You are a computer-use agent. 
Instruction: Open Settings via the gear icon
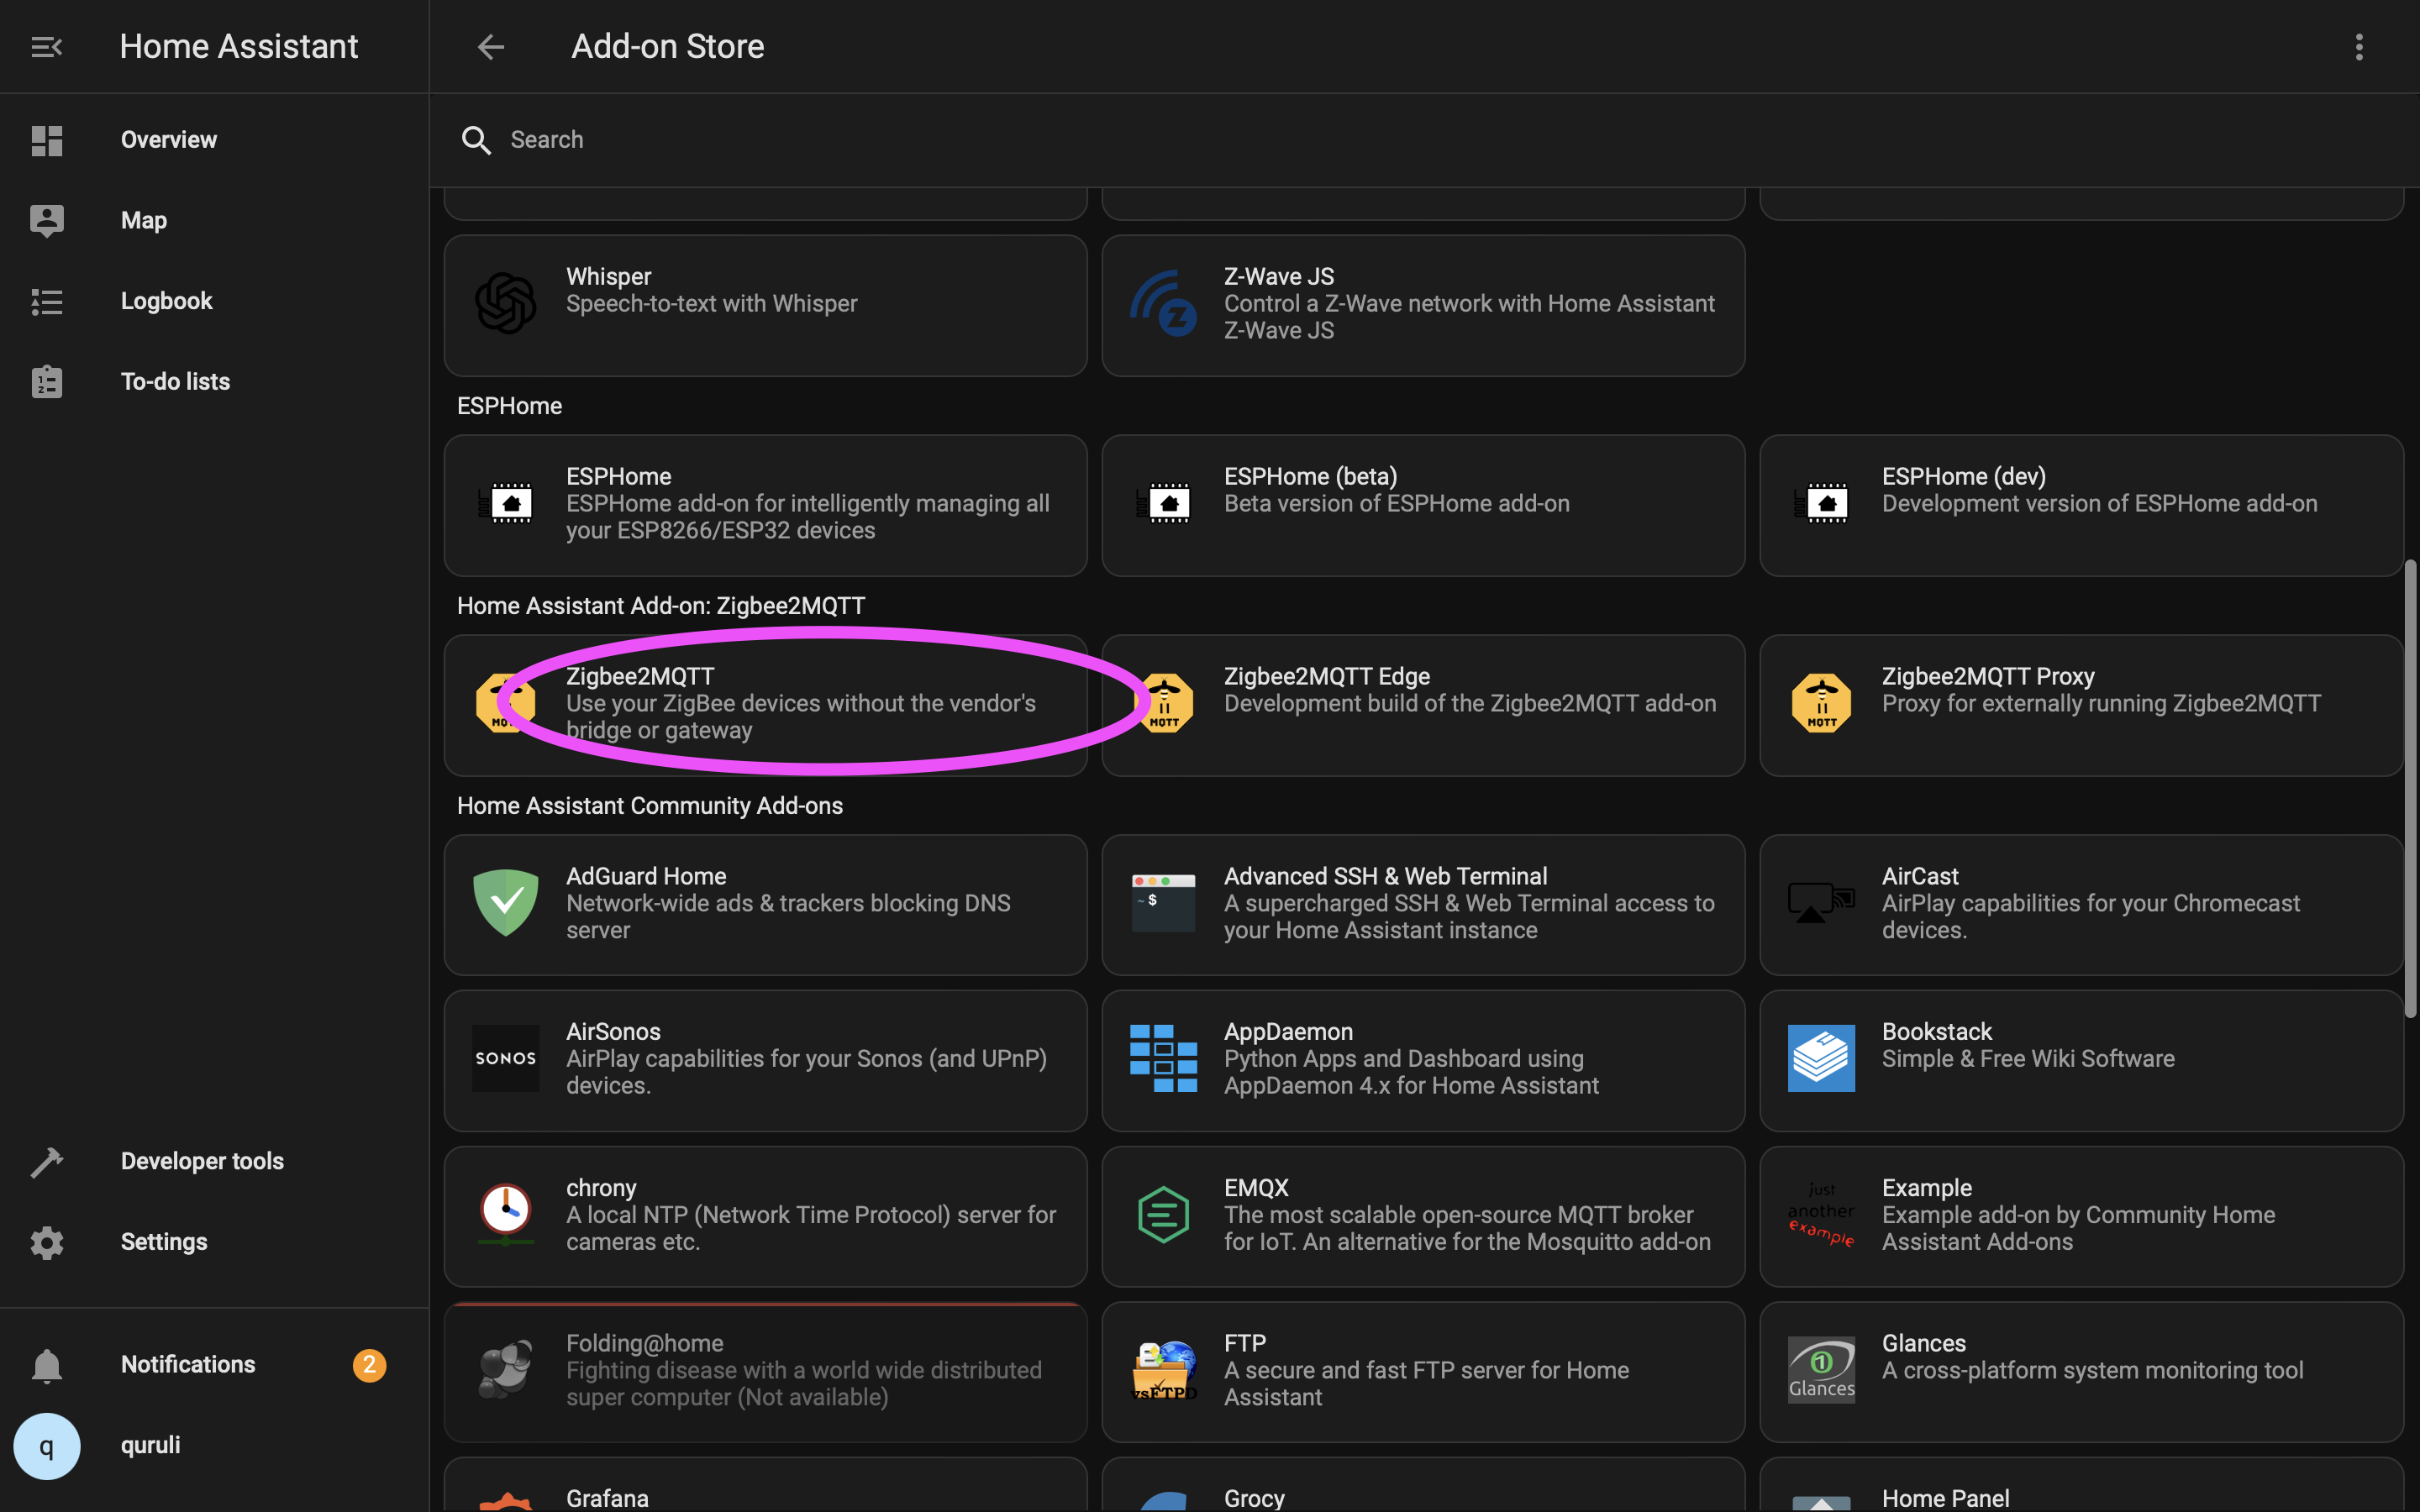47,1242
